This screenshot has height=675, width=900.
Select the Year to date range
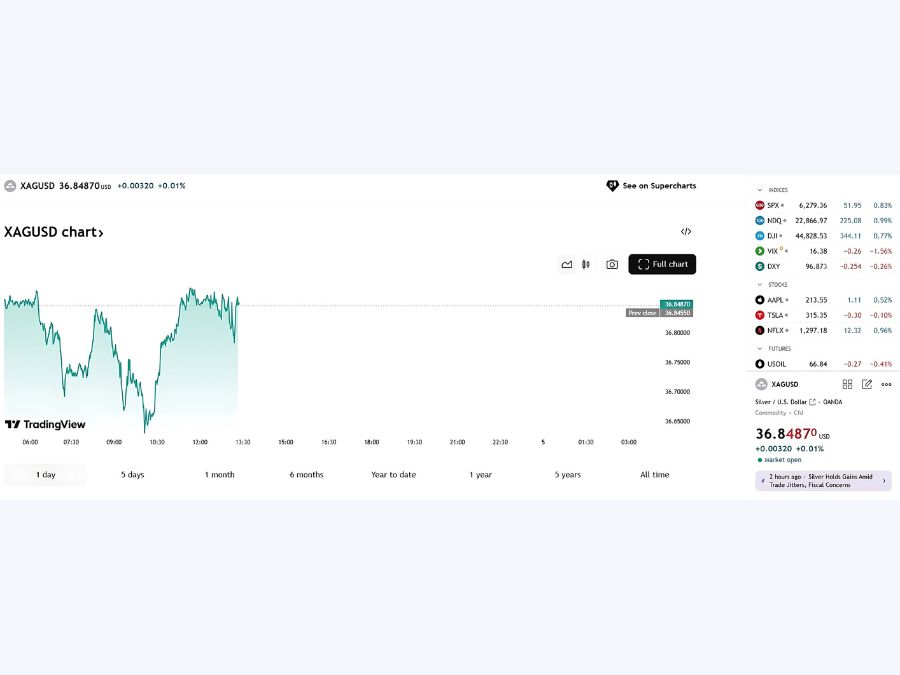click(x=393, y=475)
